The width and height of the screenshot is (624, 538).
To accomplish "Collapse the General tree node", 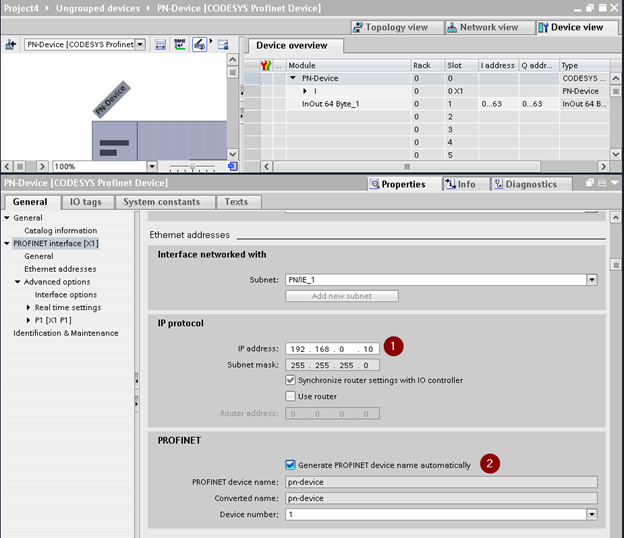I will [x=7, y=218].
